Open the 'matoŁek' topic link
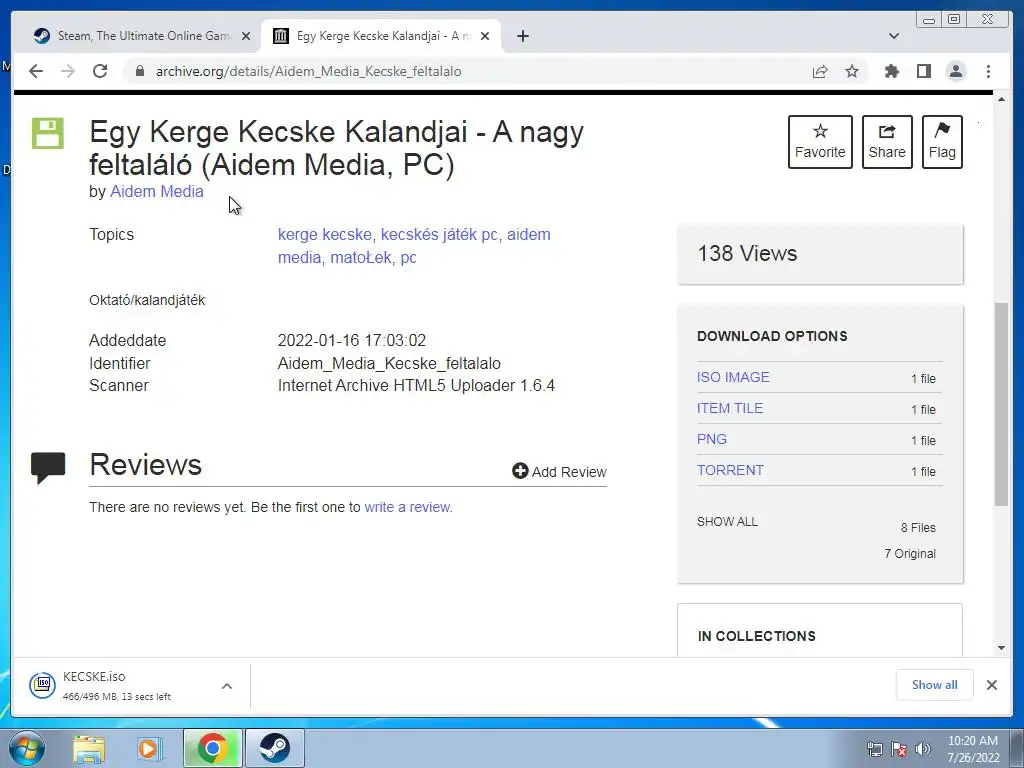Image resolution: width=1024 pixels, height=768 pixels. click(x=360, y=257)
